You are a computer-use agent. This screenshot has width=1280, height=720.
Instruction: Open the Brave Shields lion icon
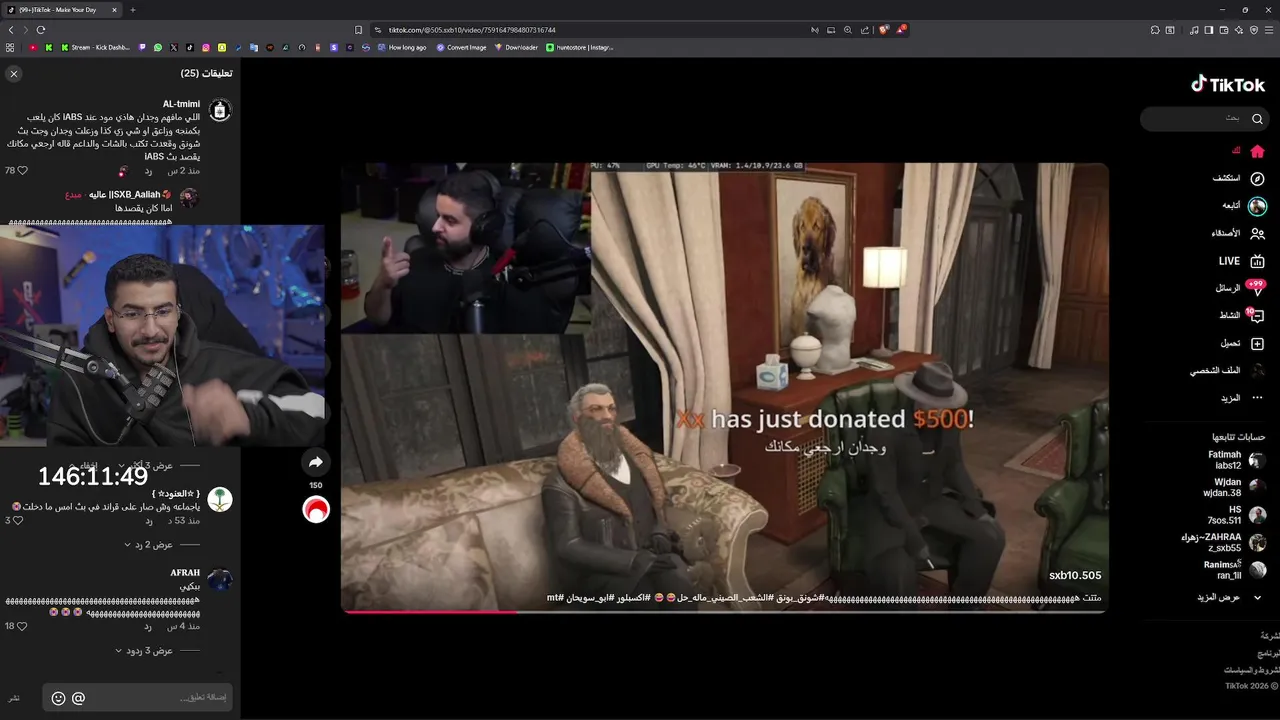pos(884,30)
